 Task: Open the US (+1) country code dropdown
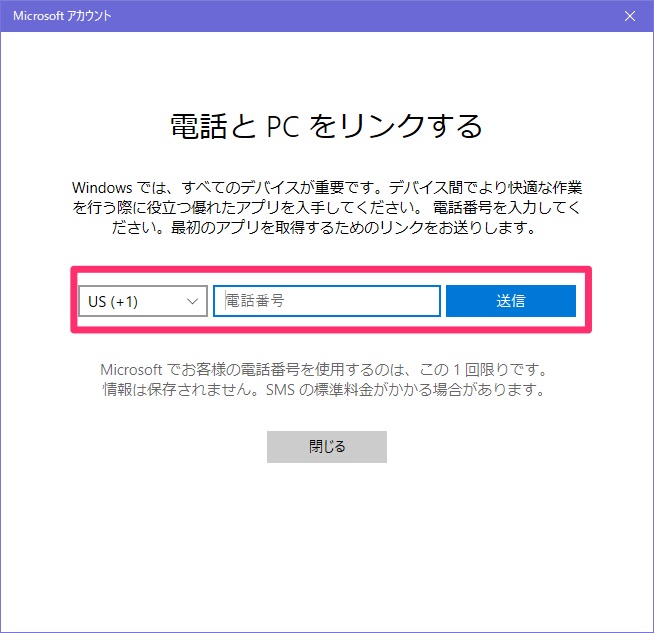[x=143, y=301]
